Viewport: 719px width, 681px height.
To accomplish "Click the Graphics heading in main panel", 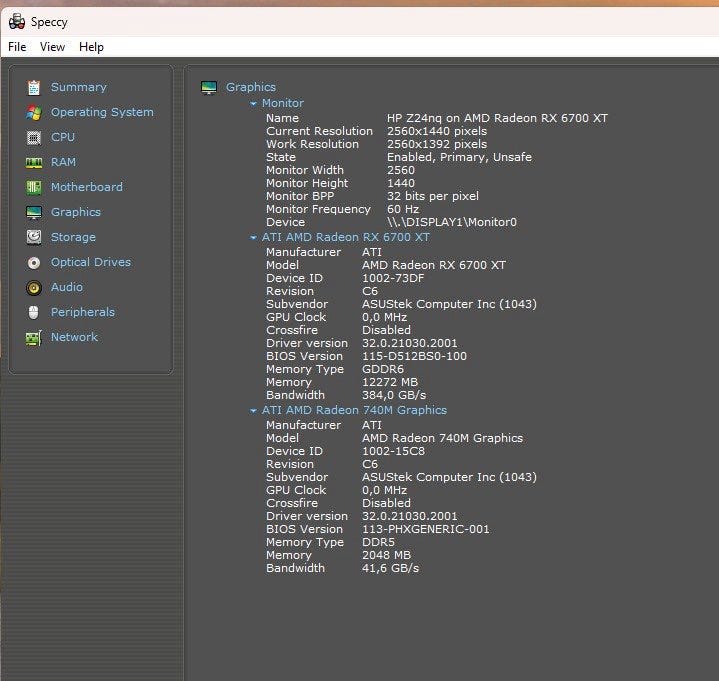I will 251,87.
